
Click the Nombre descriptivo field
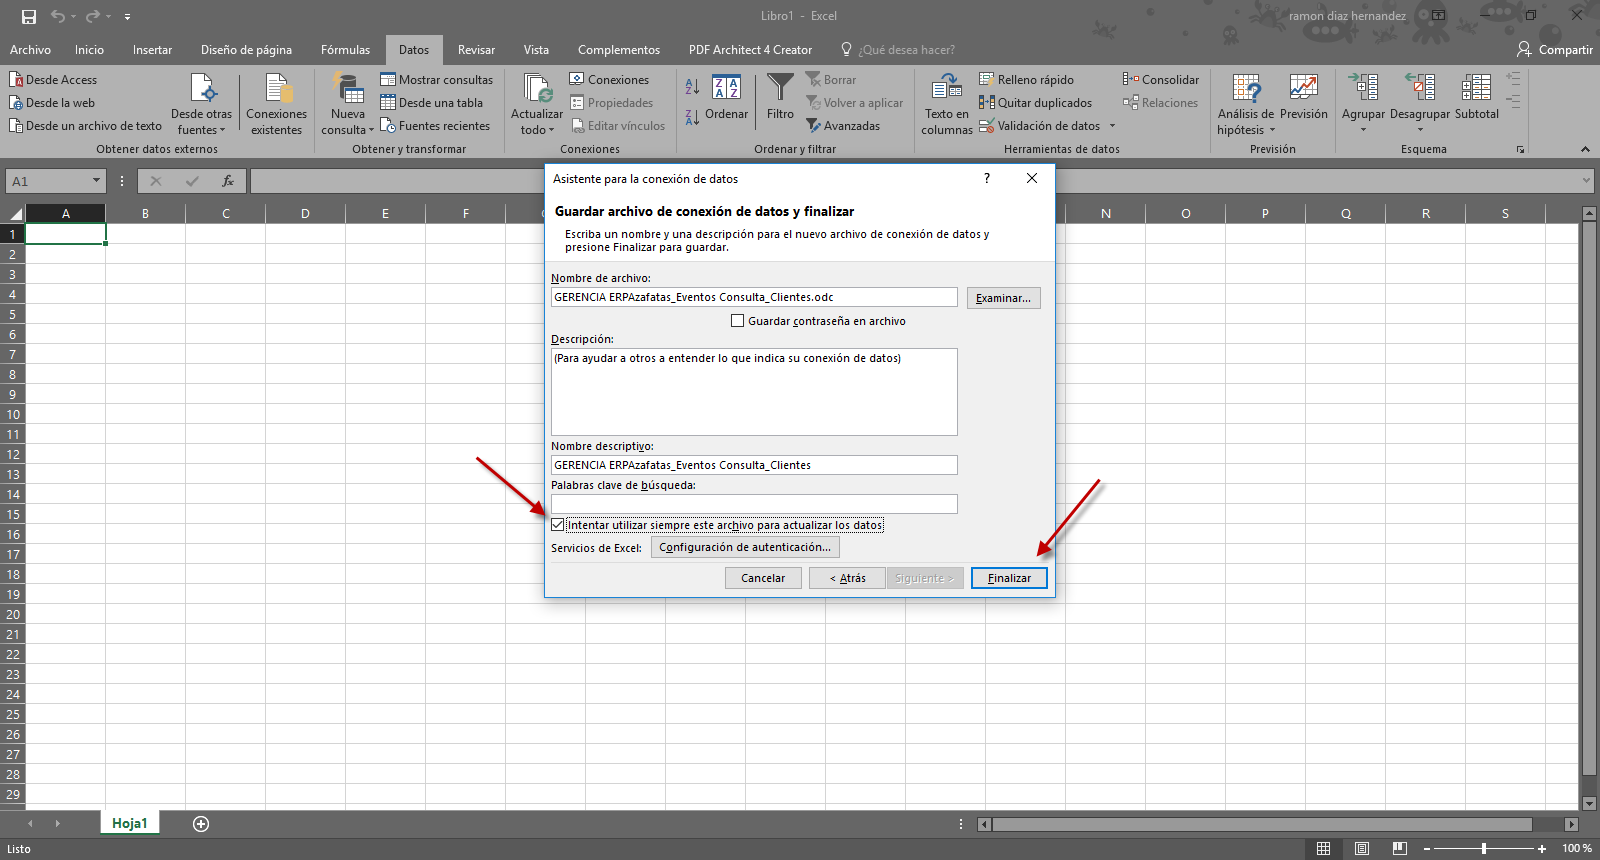[x=754, y=465]
